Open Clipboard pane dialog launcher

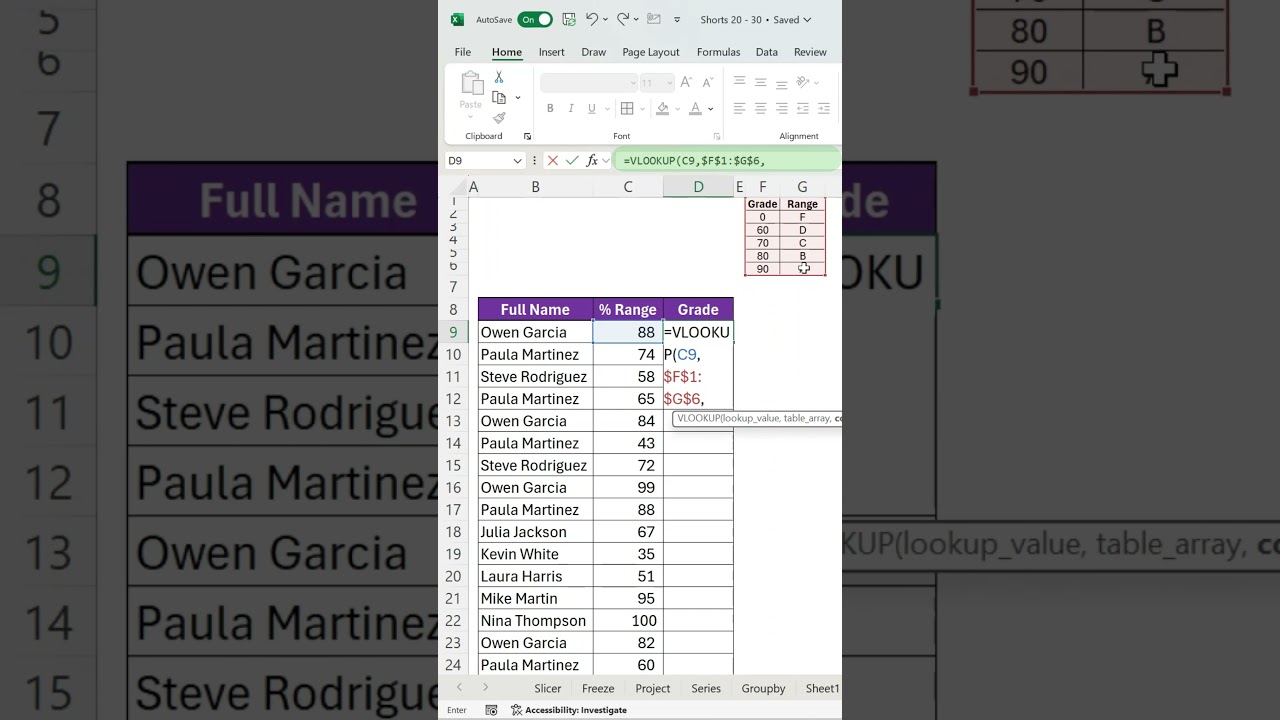(528, 136)
